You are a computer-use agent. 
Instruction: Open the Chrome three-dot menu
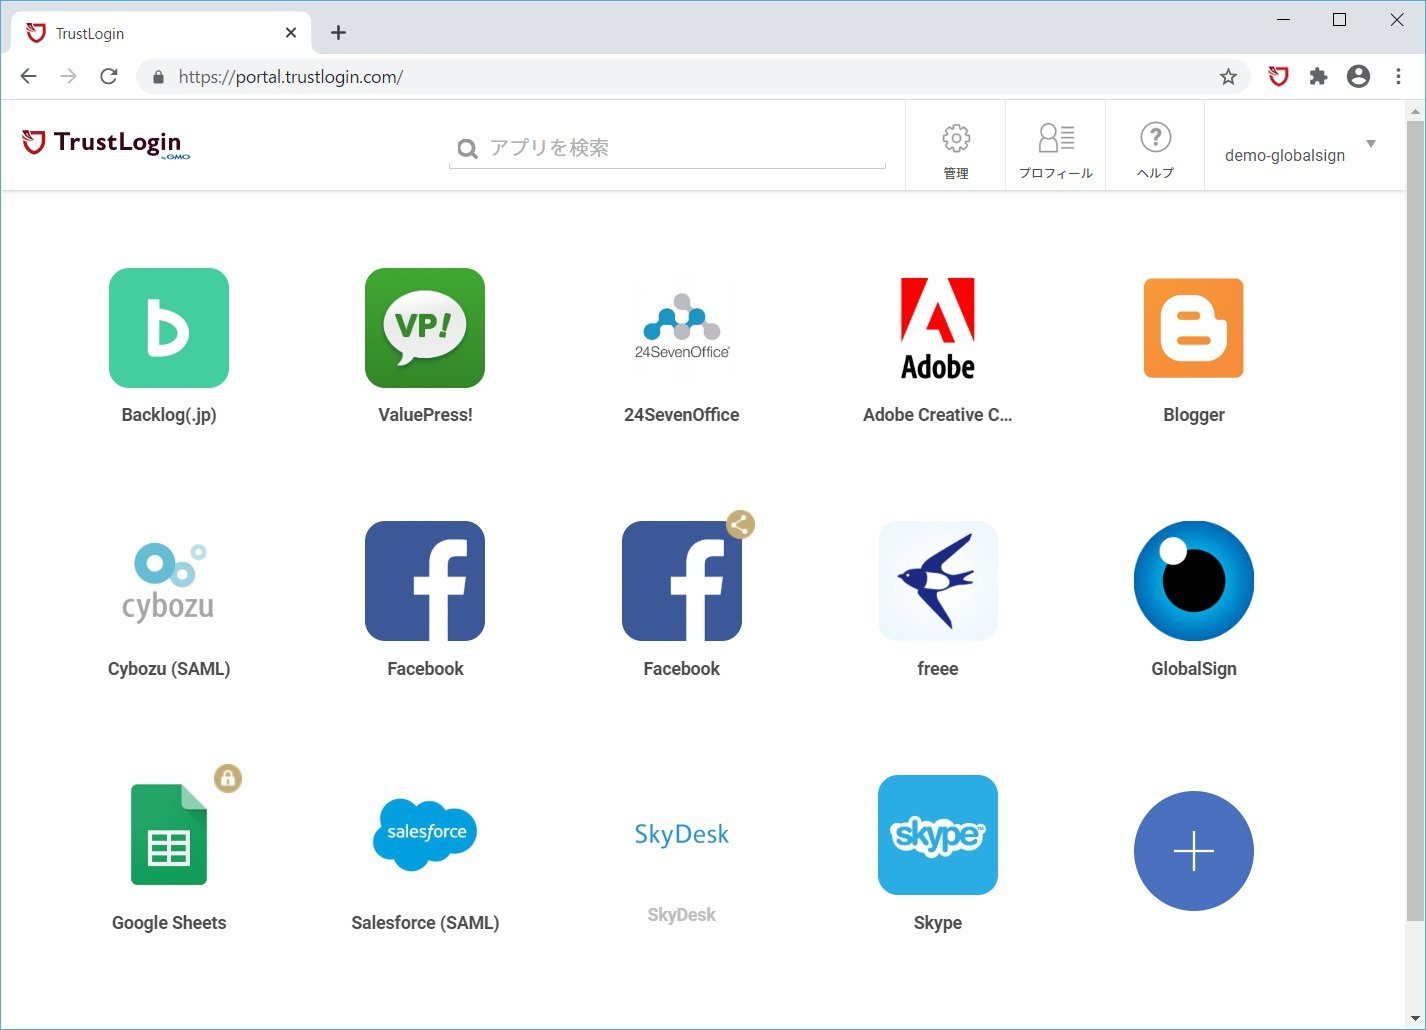(x=1398, y=77)
